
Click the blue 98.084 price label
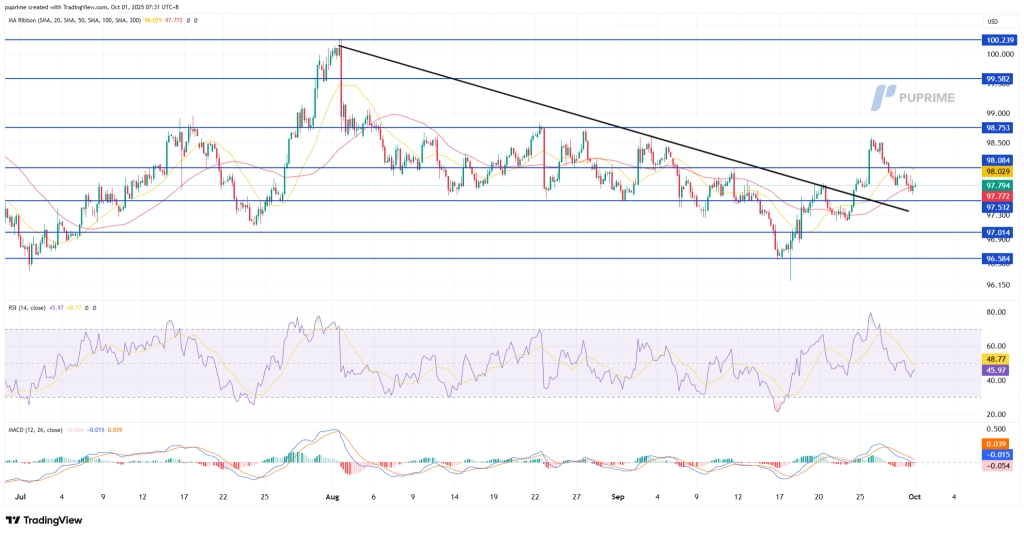click(x=999, y=160)
